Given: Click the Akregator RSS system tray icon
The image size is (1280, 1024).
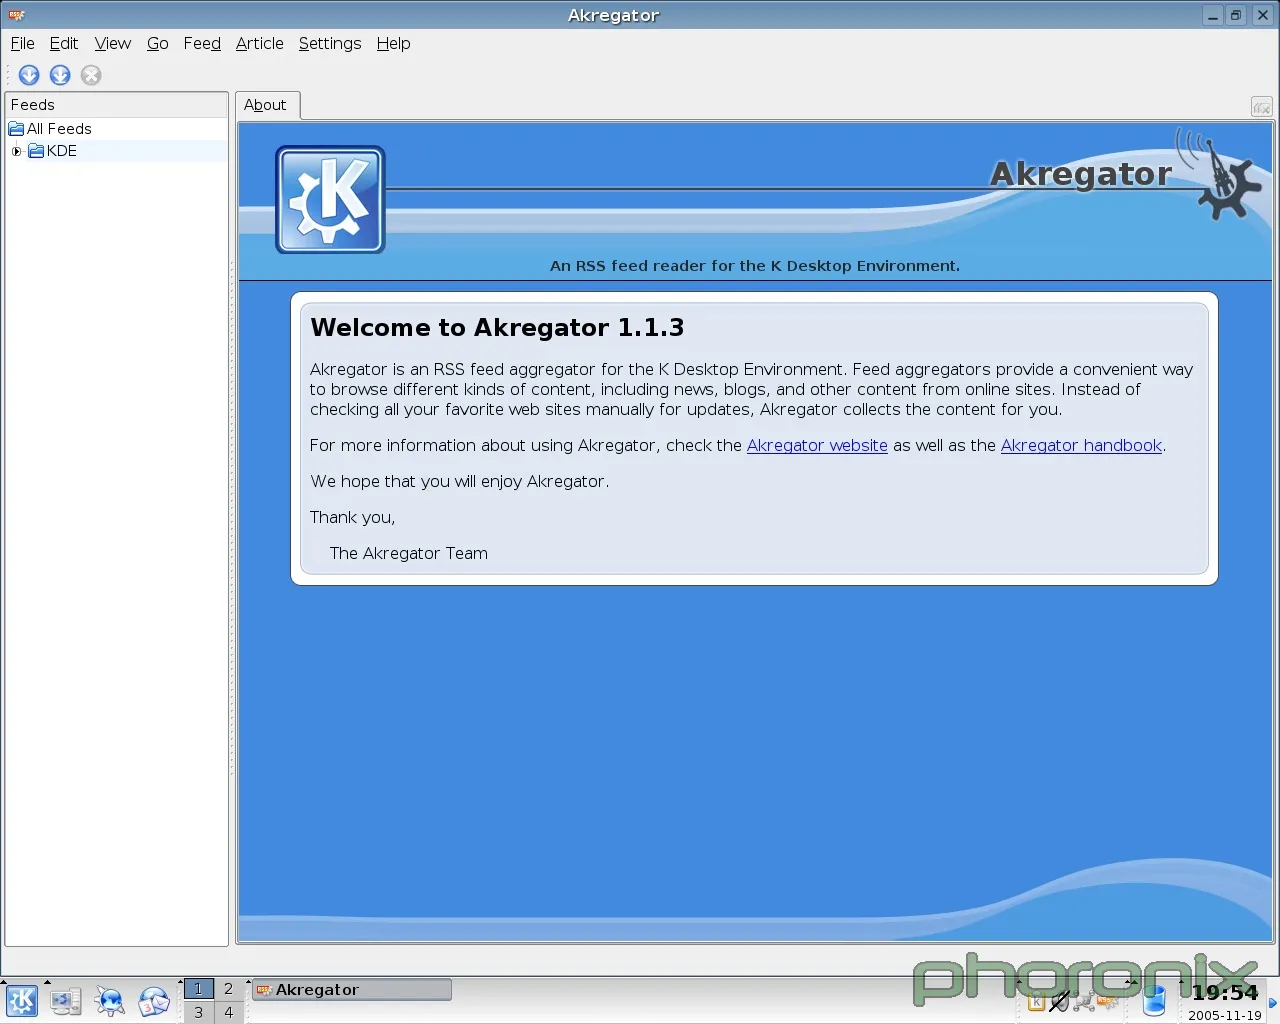Looking at the screenshot, I should pyautogui.click(x=1106, y=1001).
